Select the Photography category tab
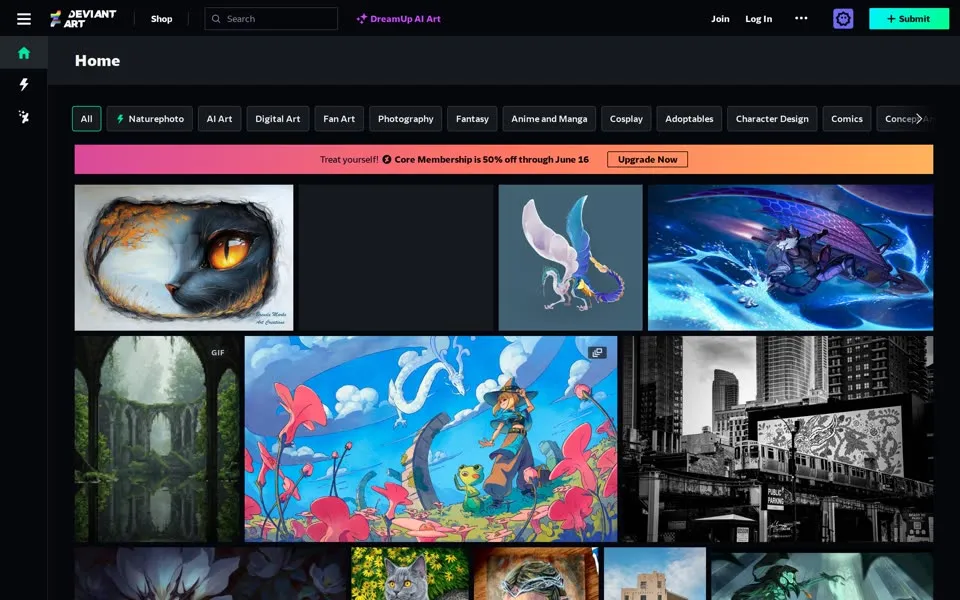 coord(405,119)
